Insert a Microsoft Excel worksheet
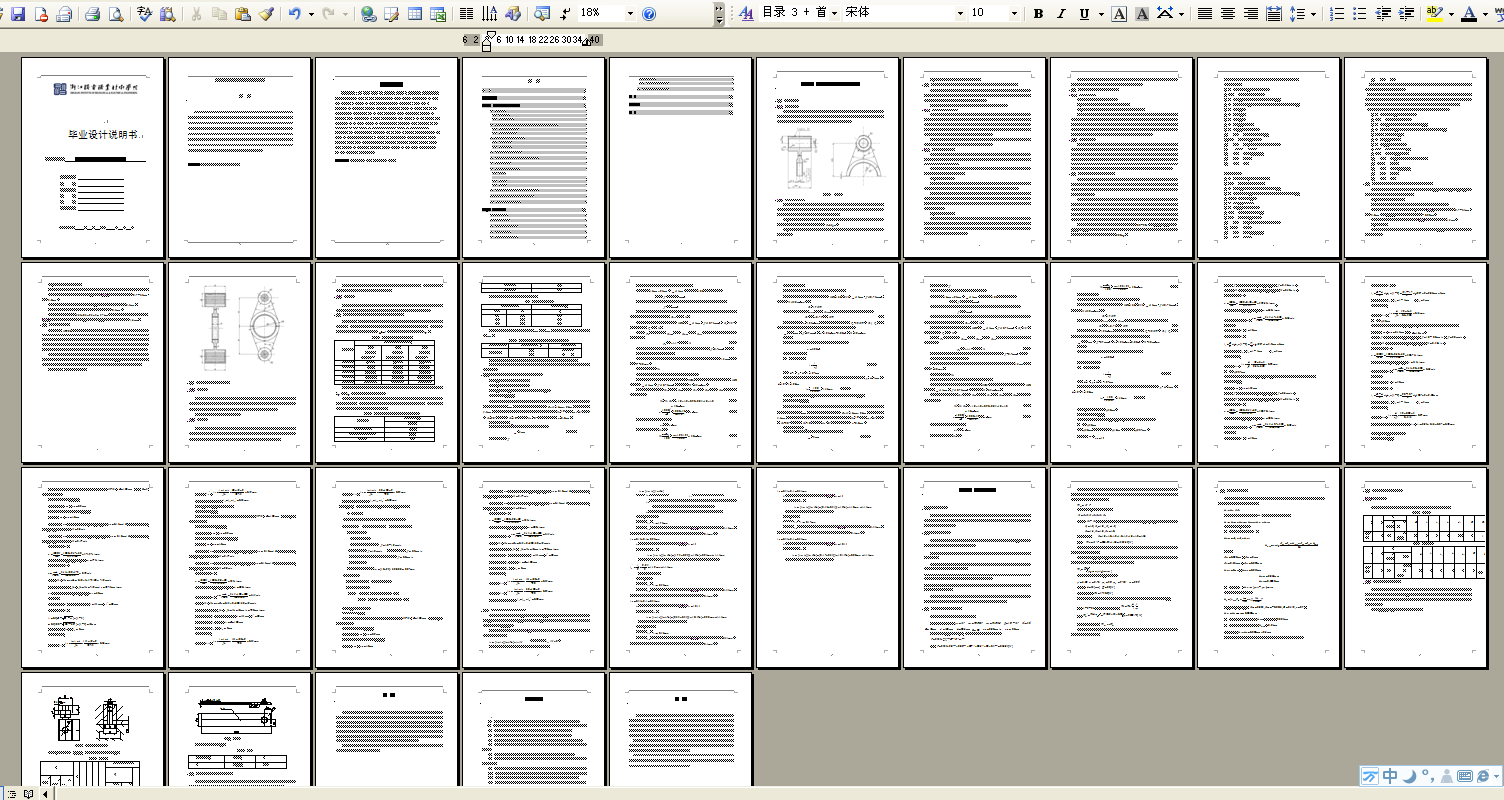The height and width of the screenshot is (800, 1504). (x=438, y=14)
